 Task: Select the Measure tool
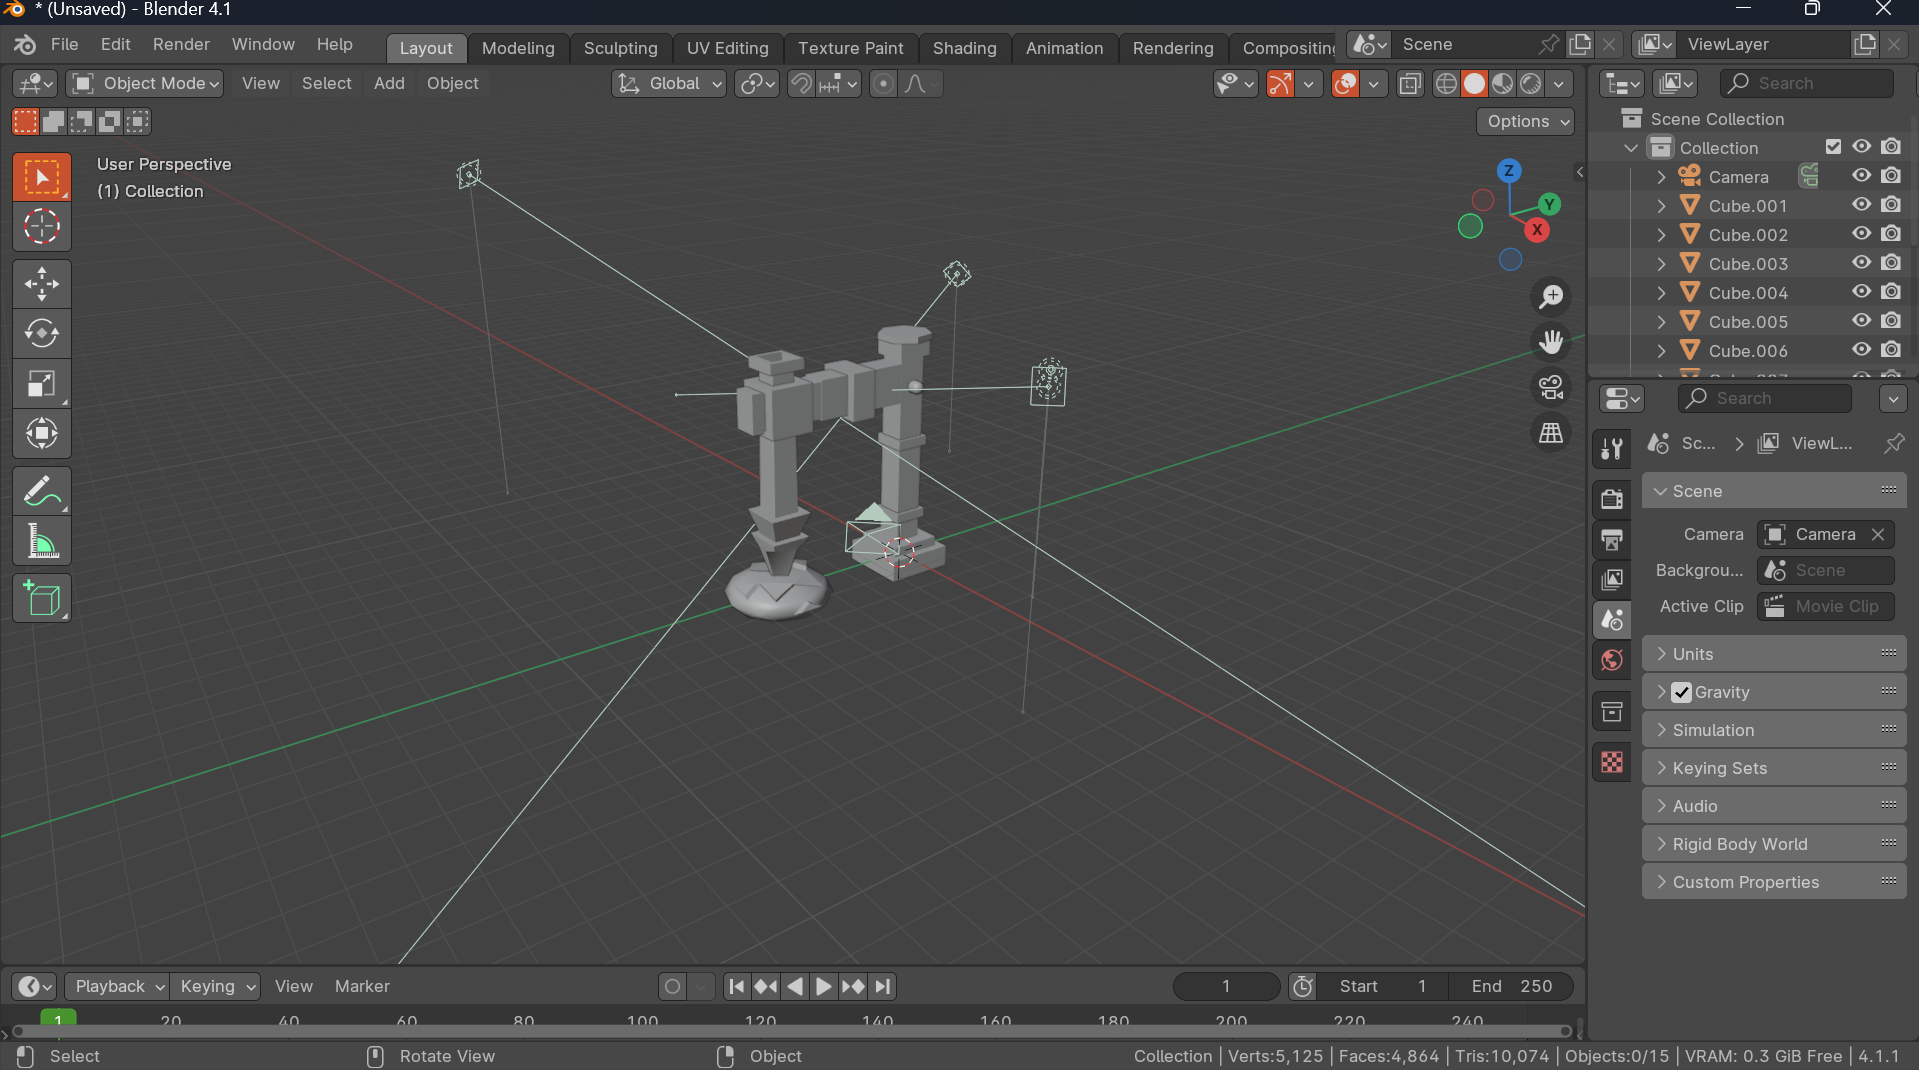point(41,541)
